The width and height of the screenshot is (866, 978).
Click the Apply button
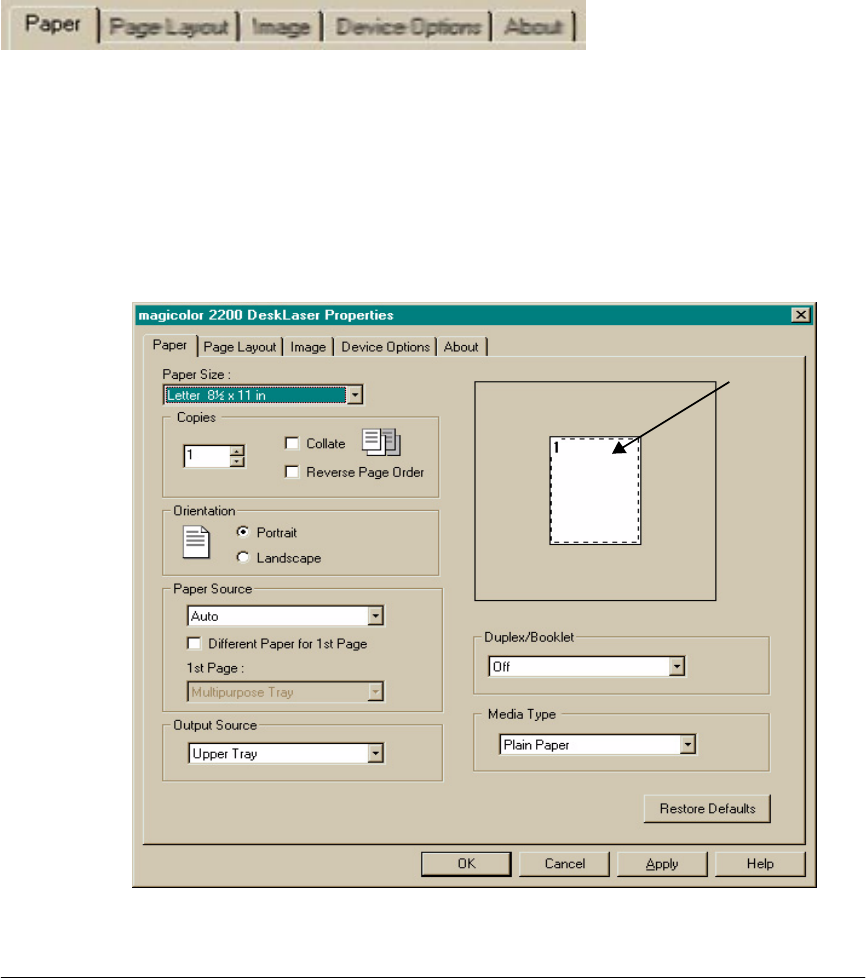662,864
